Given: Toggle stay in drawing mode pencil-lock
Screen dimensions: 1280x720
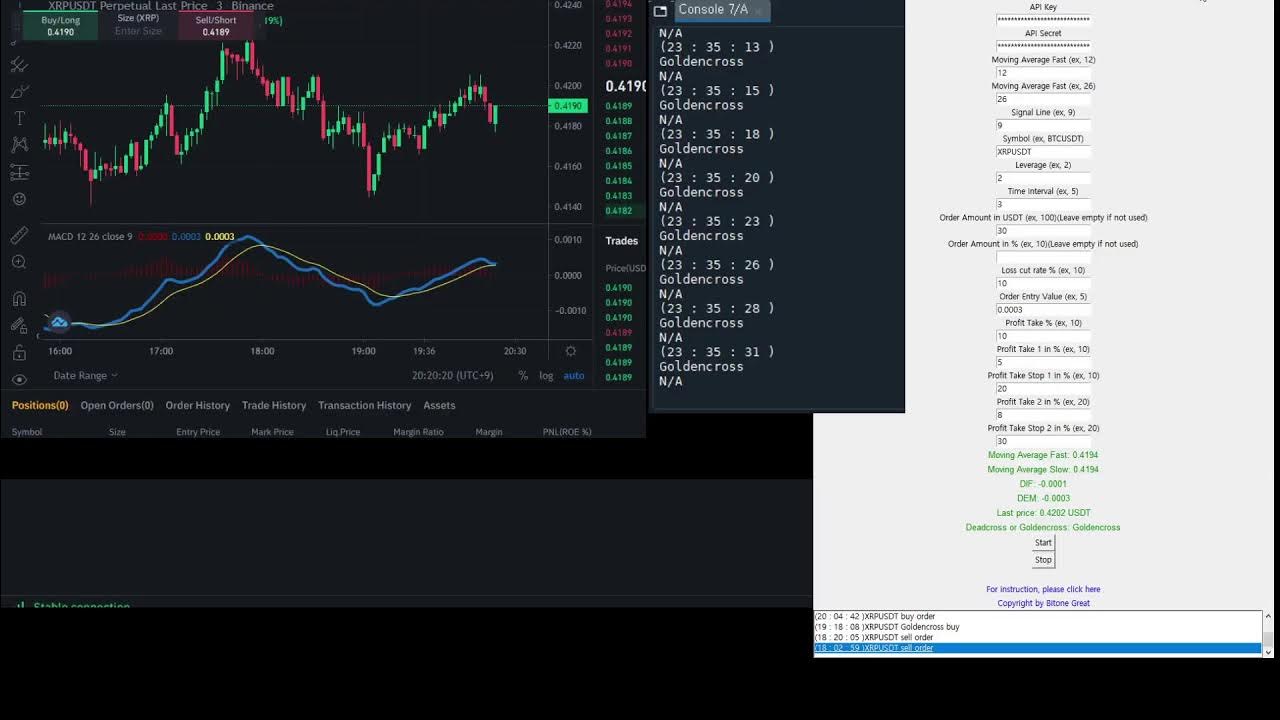Looking at the screenshot, I should click(x=19, y=325).
